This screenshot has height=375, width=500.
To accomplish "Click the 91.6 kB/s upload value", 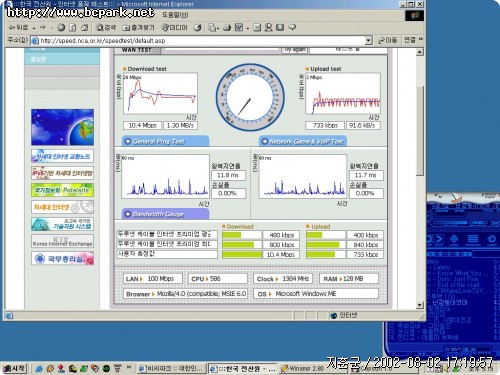I will click(363, 125).
